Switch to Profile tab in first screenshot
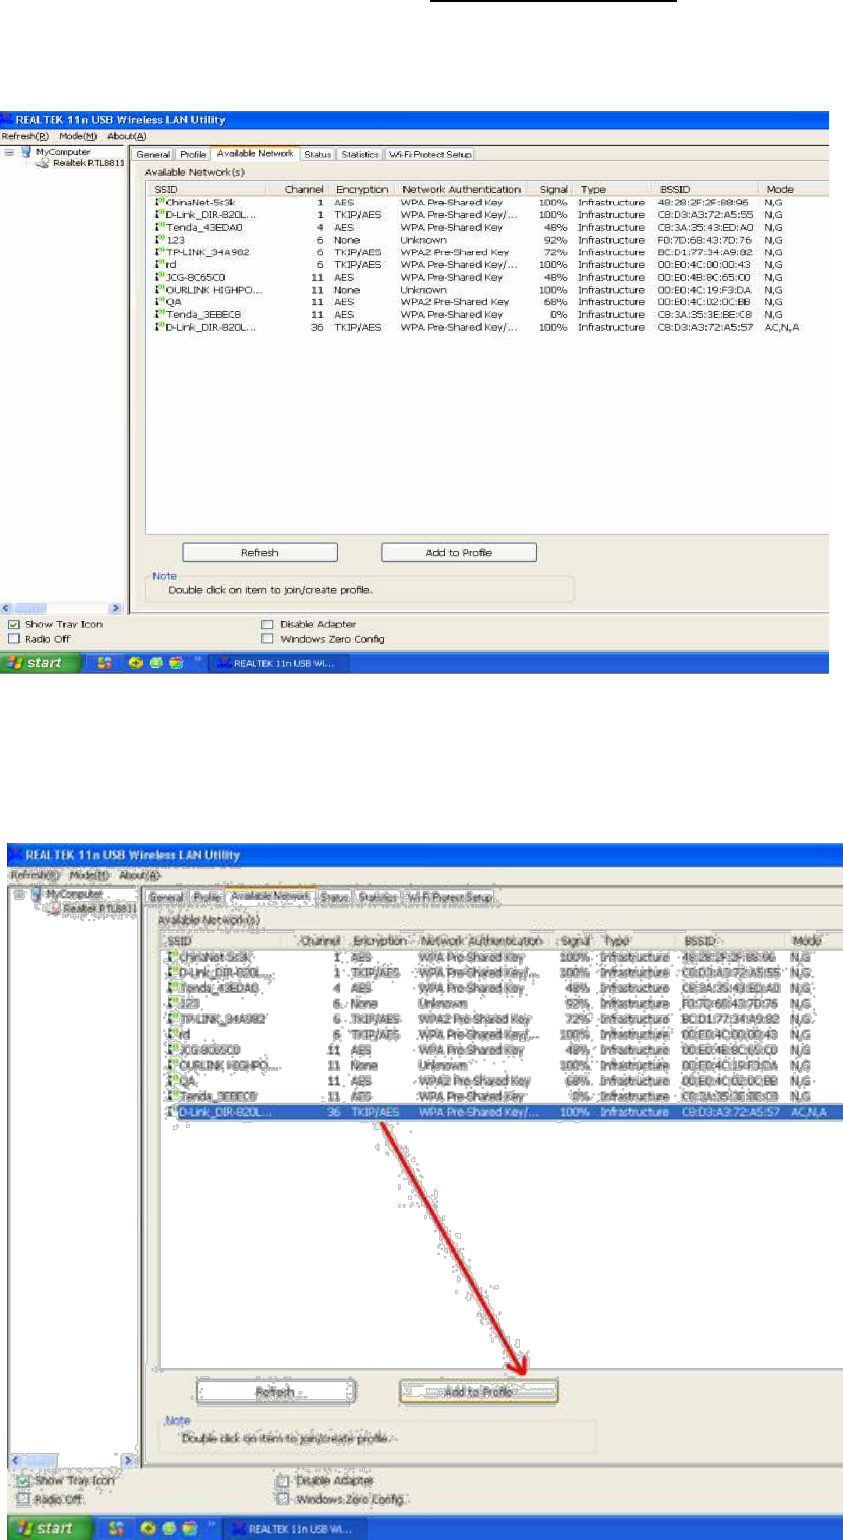The width and height of the screenshot is (843, 1540). pyautogui.click(x=193, y=154)
